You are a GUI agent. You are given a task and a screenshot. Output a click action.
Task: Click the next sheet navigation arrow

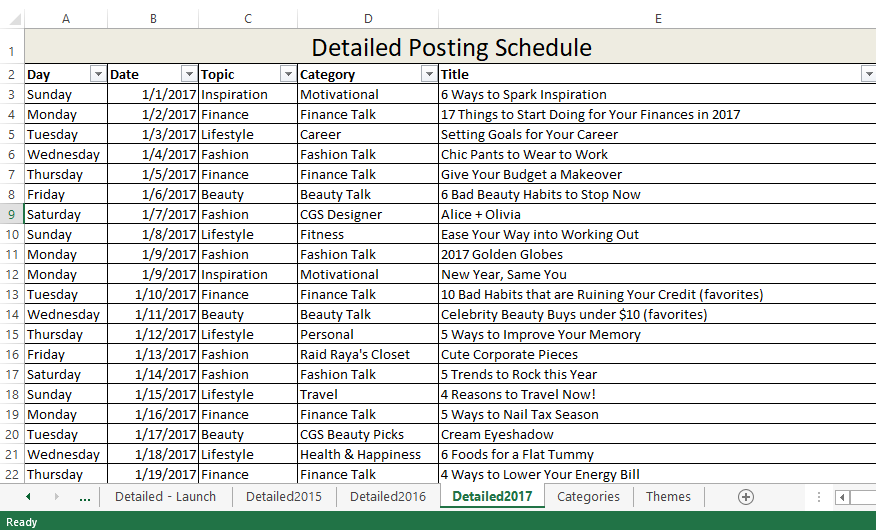(x=57, y=496)
